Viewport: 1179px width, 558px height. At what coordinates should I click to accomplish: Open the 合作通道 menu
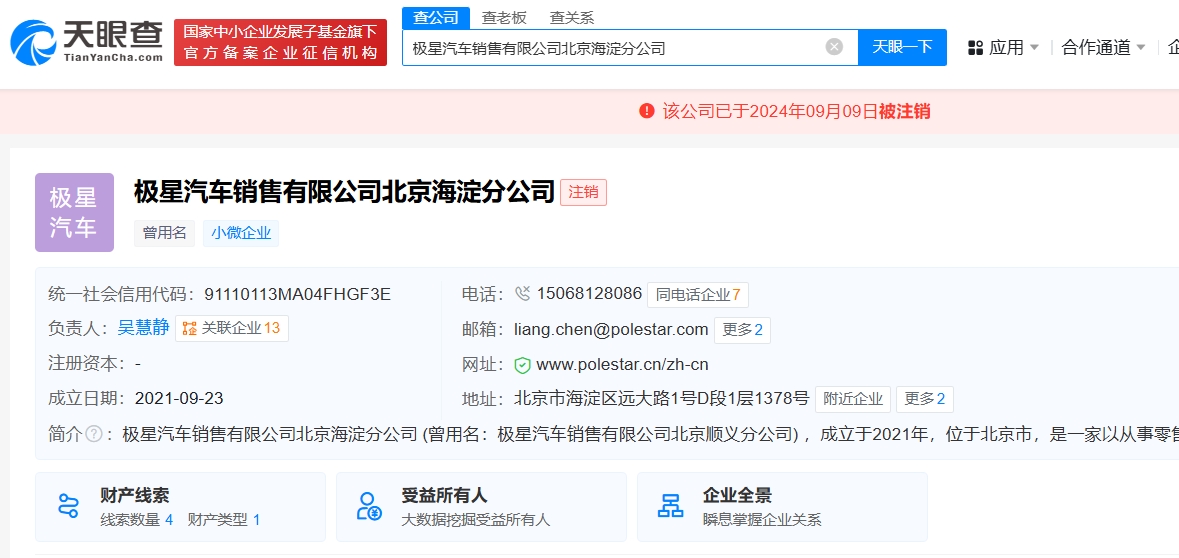click(x=1096, y=48)
